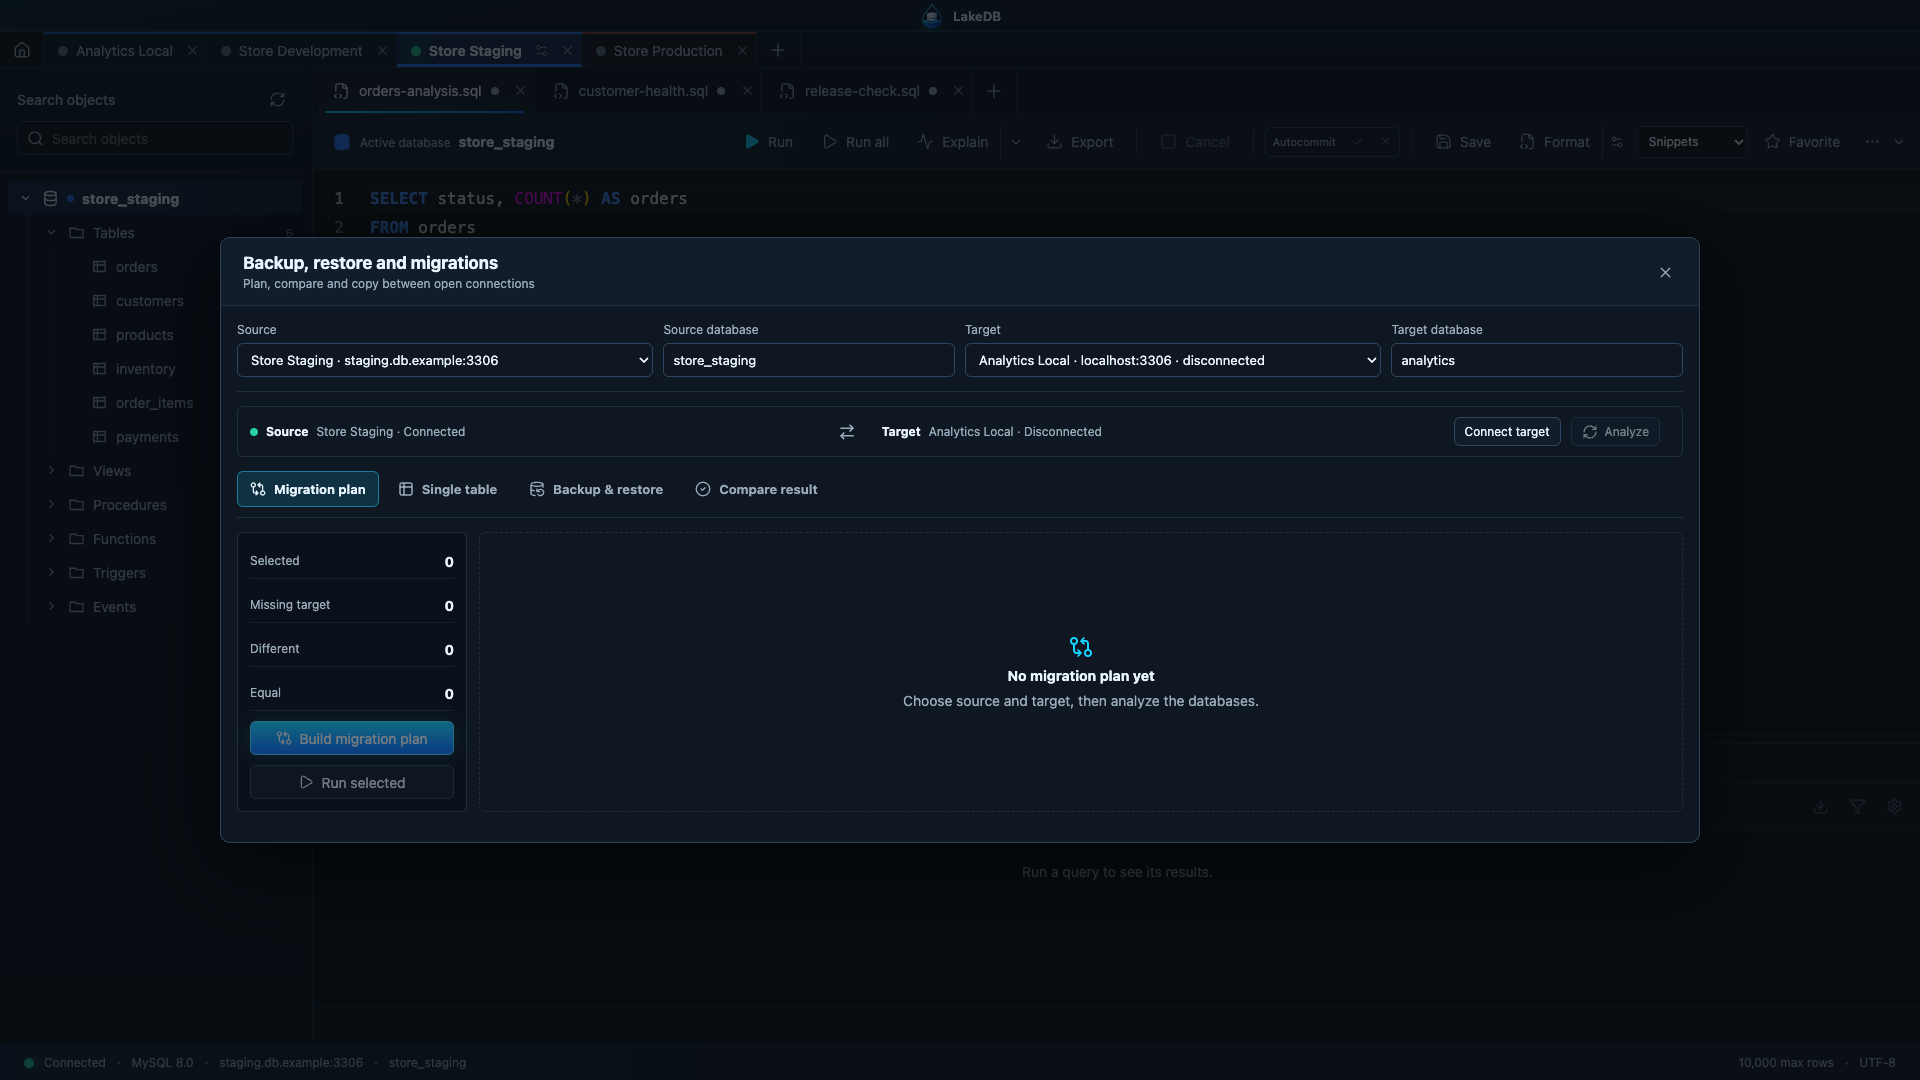Open the Snippets dropdown
1920x1080 pixels.
click(x=1692, y=142)
